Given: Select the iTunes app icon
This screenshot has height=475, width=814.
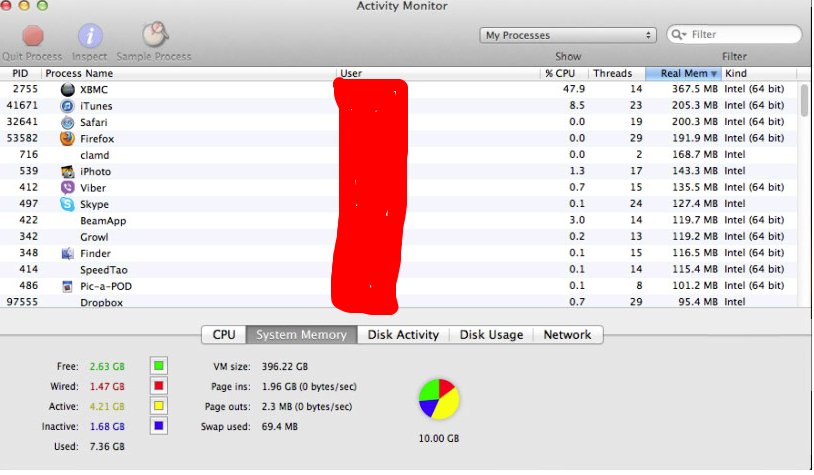Looking at the screenshot, I should point(67,106).
